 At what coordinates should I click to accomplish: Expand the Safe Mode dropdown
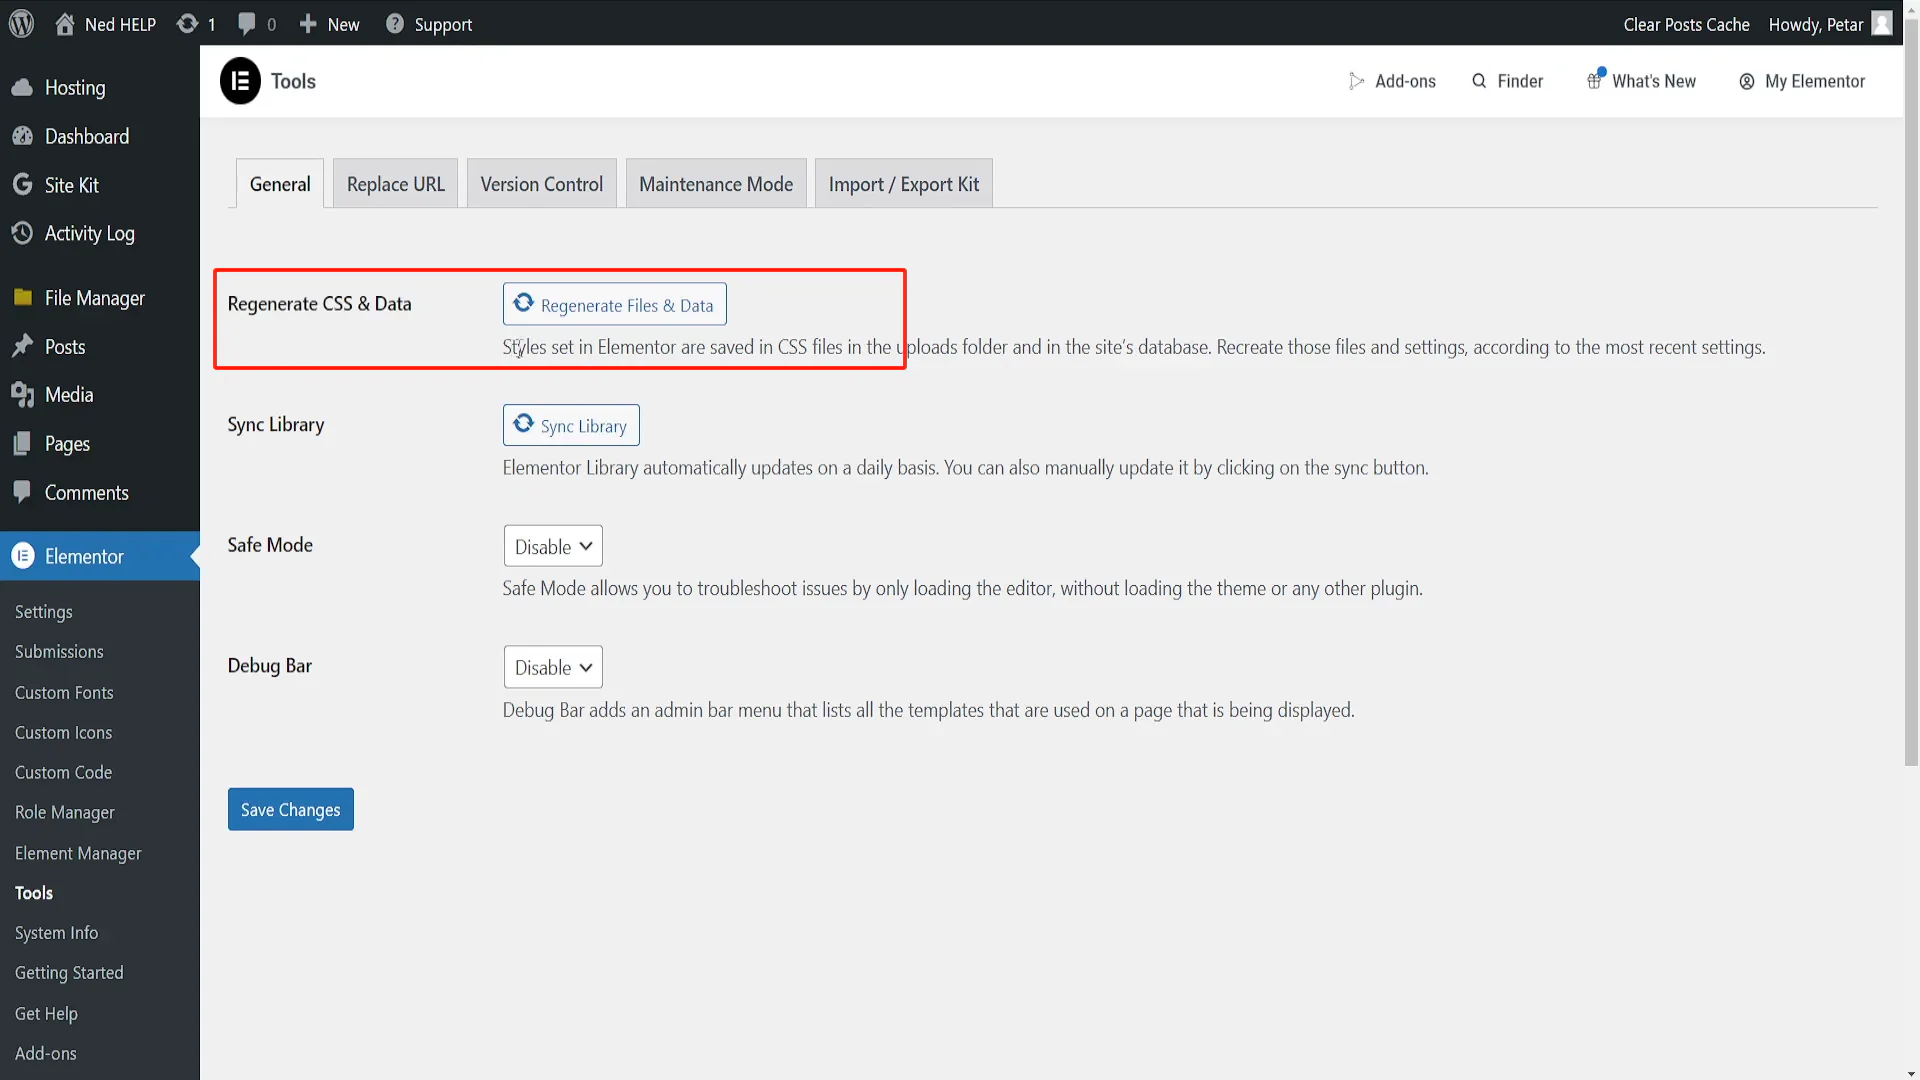(x=553, y=546)
